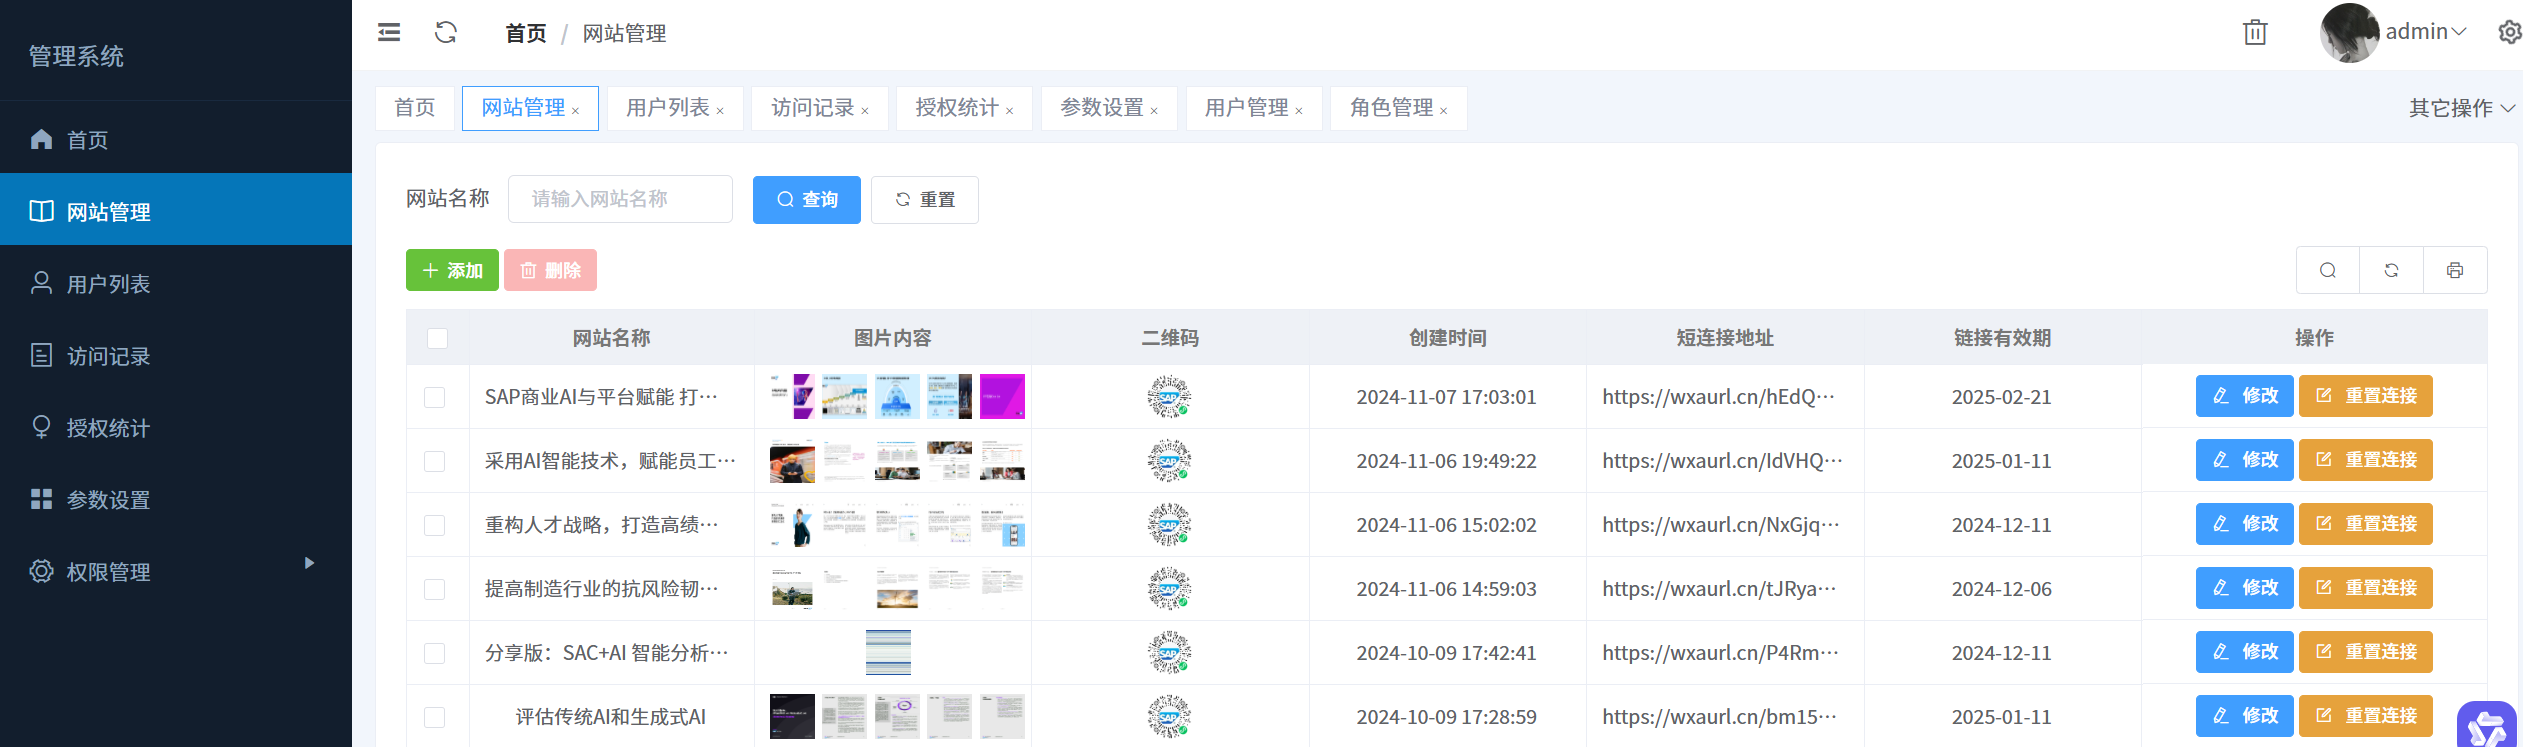
Task: Click the 链接有效期 column header
Action: [x=2002, y=338]
